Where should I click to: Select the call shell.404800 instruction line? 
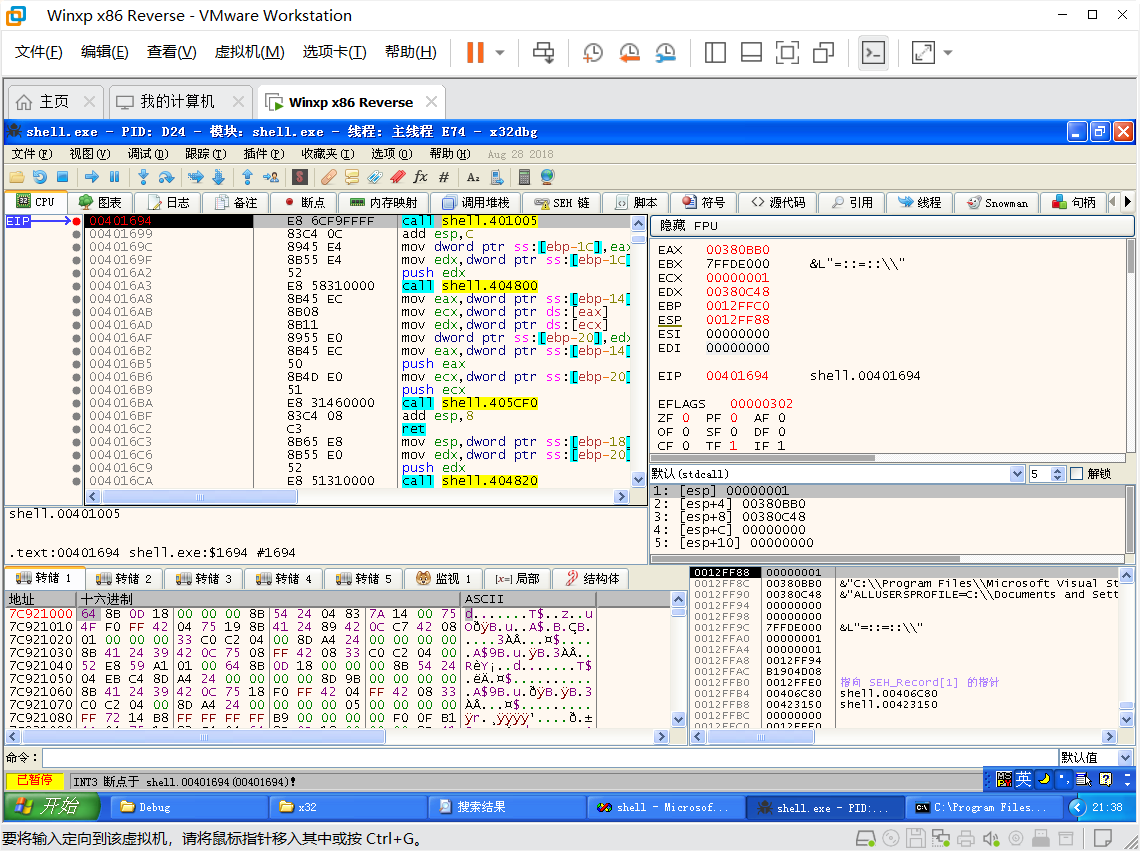(x=469, y=286)
